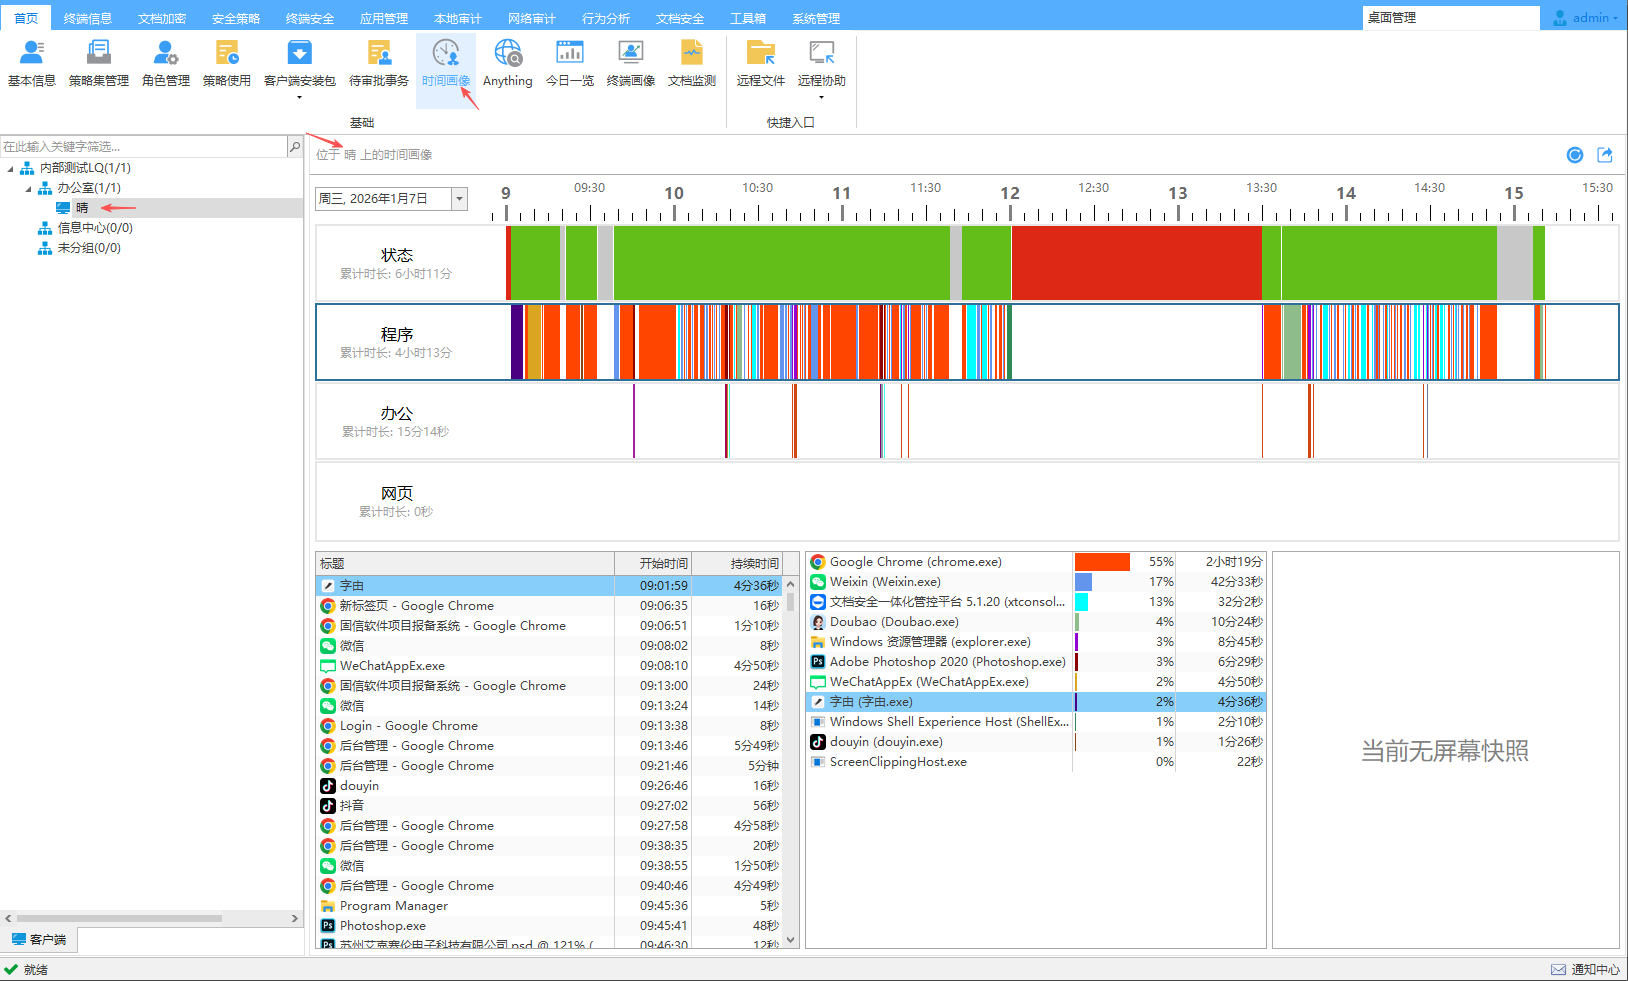Viewport: 1628px width, 981px height.
Task: Open the date picker dropdown
Action: (x=459, y=199)
